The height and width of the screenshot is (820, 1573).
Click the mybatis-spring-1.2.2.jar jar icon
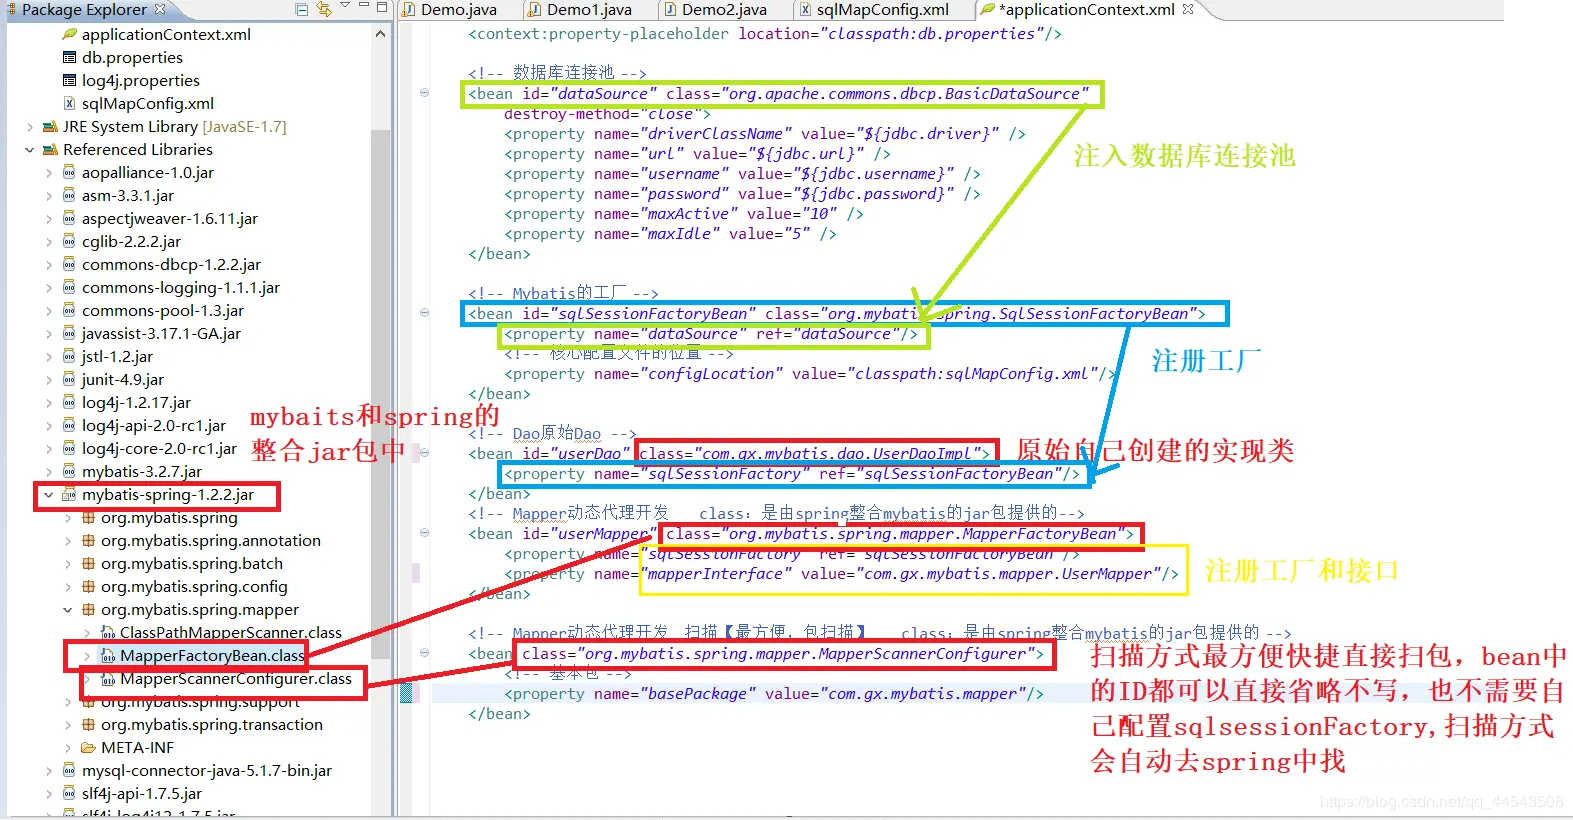point(69,494)
